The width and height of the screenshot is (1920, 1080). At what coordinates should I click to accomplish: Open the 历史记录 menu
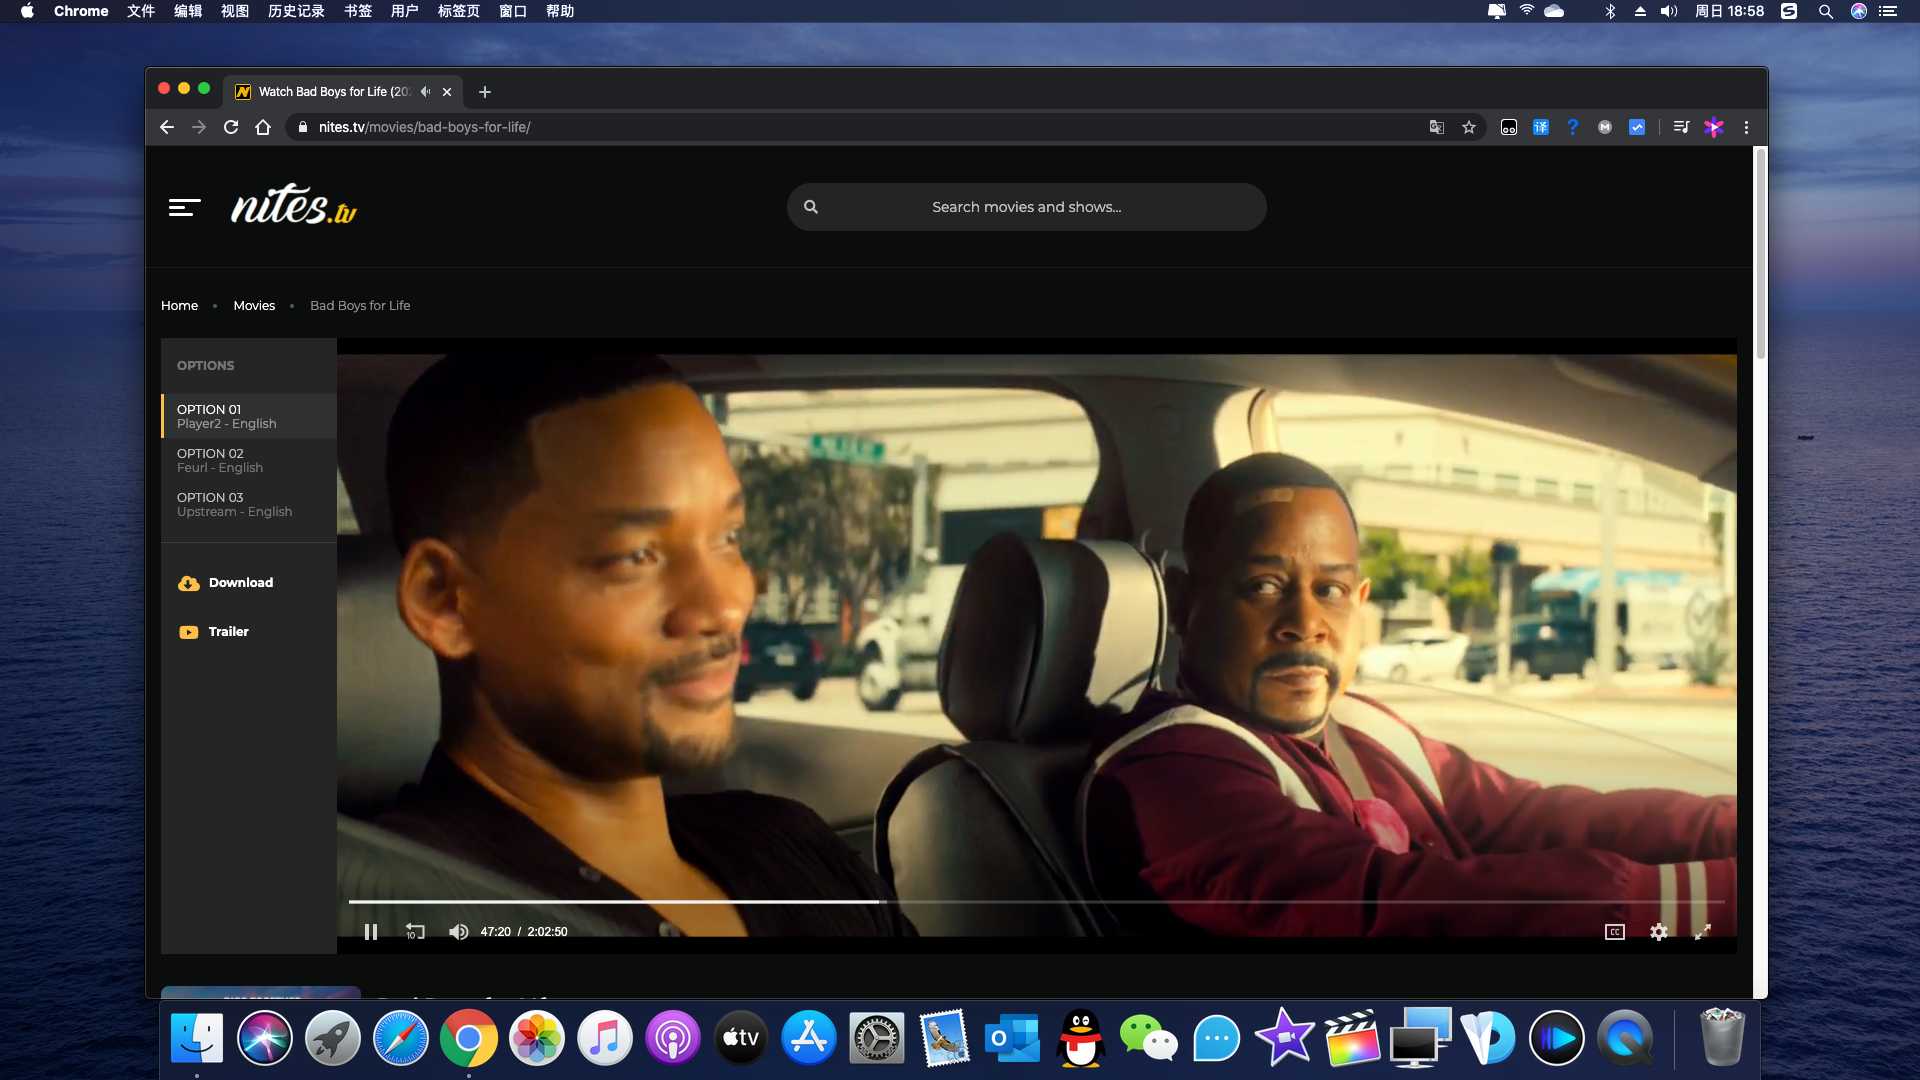click(296, 11)
